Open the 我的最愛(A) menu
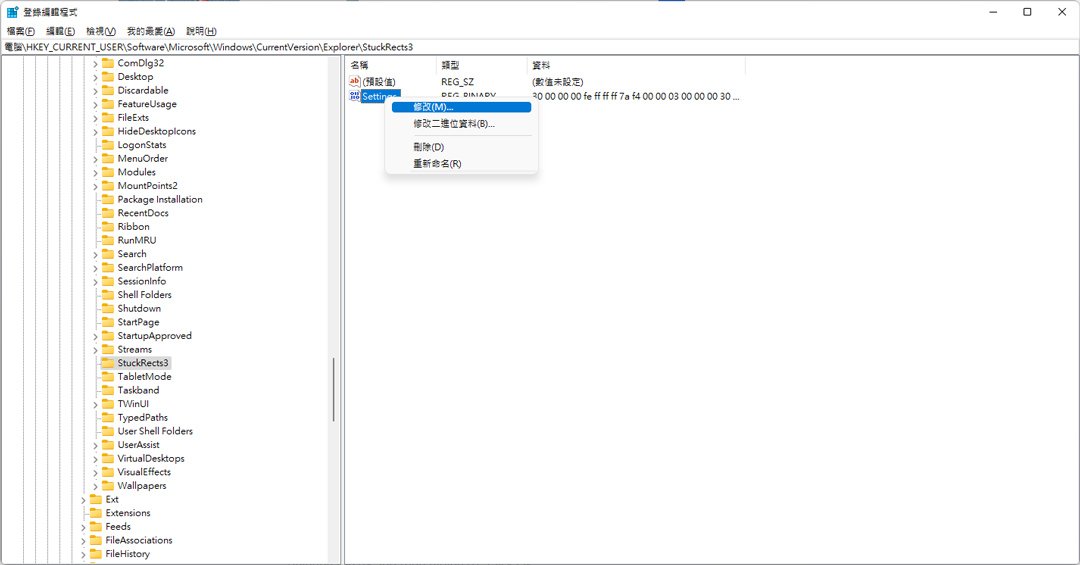 (x=151, y=31)
